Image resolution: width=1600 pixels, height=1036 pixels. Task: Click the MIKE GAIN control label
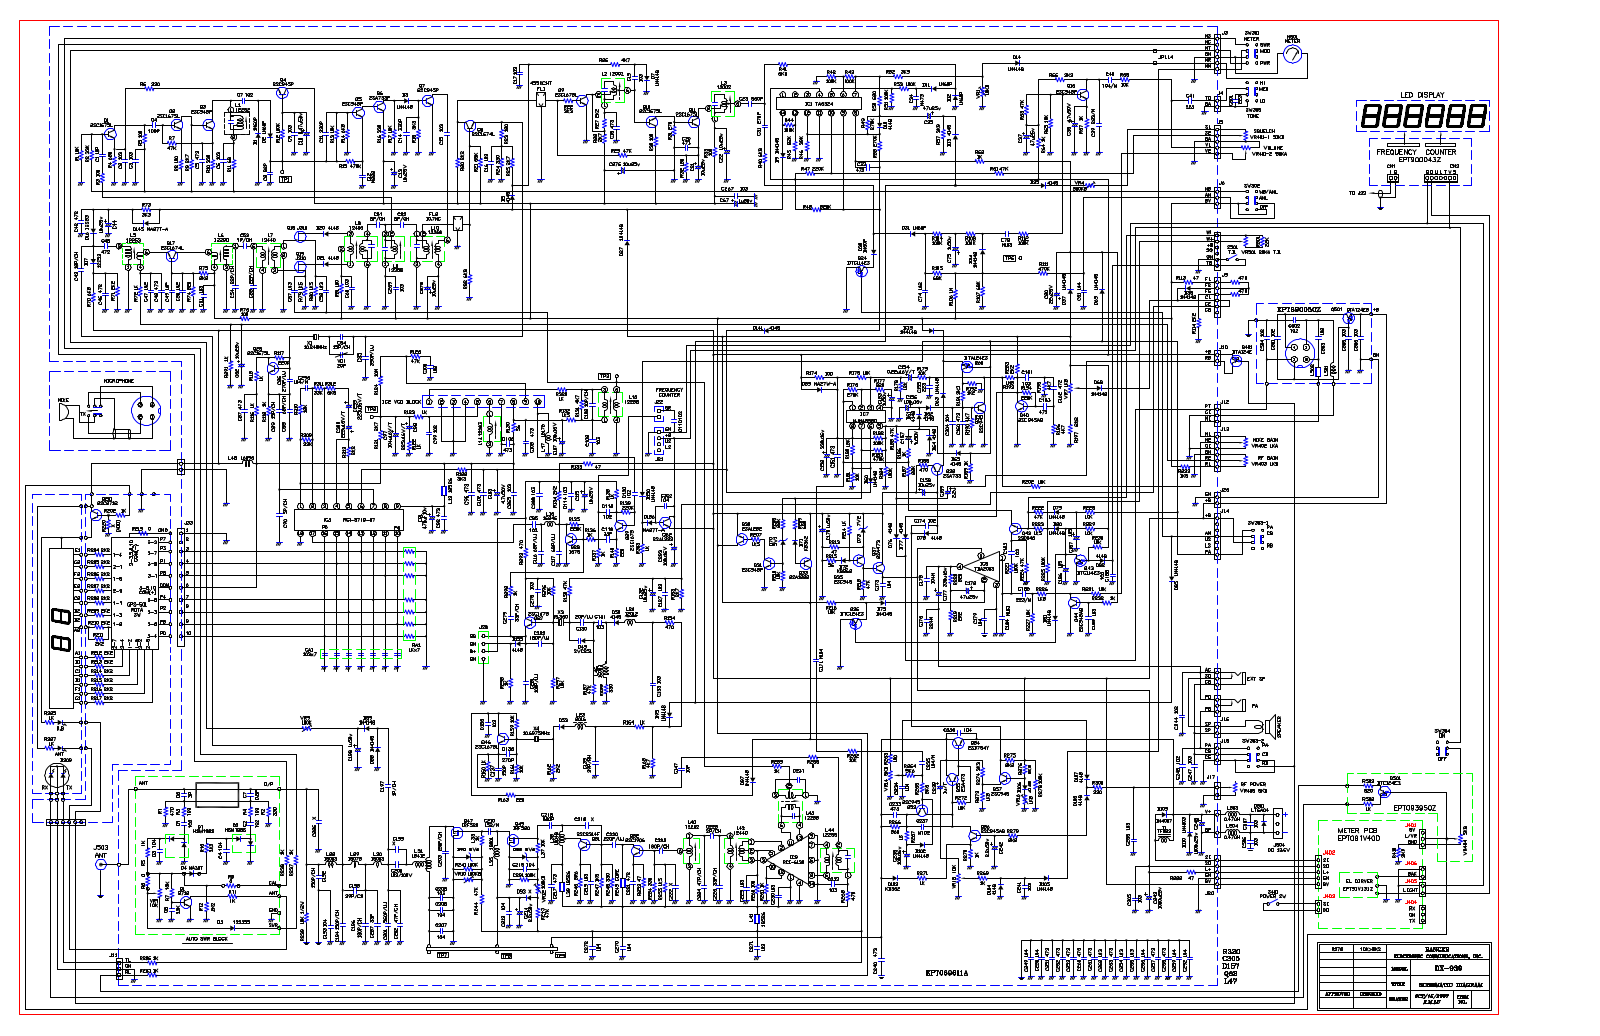pos(1265,440)
